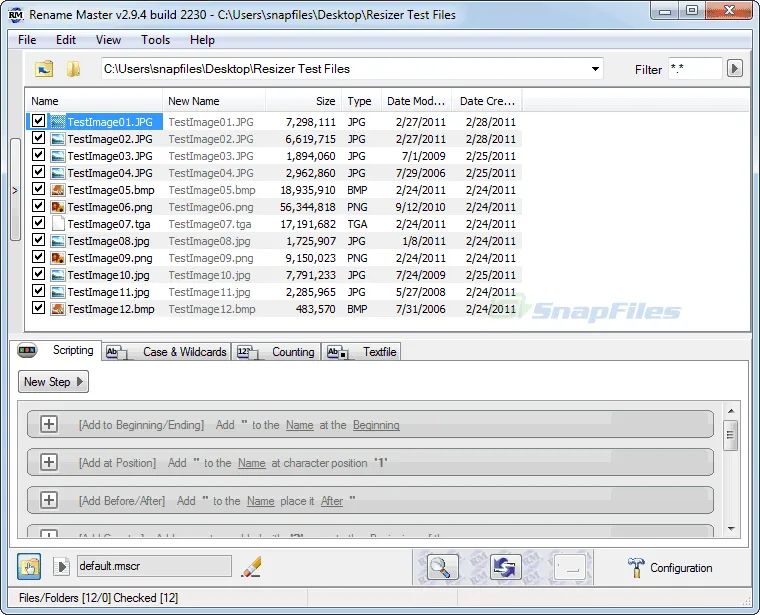Click the eraser clear script icon

251,567
